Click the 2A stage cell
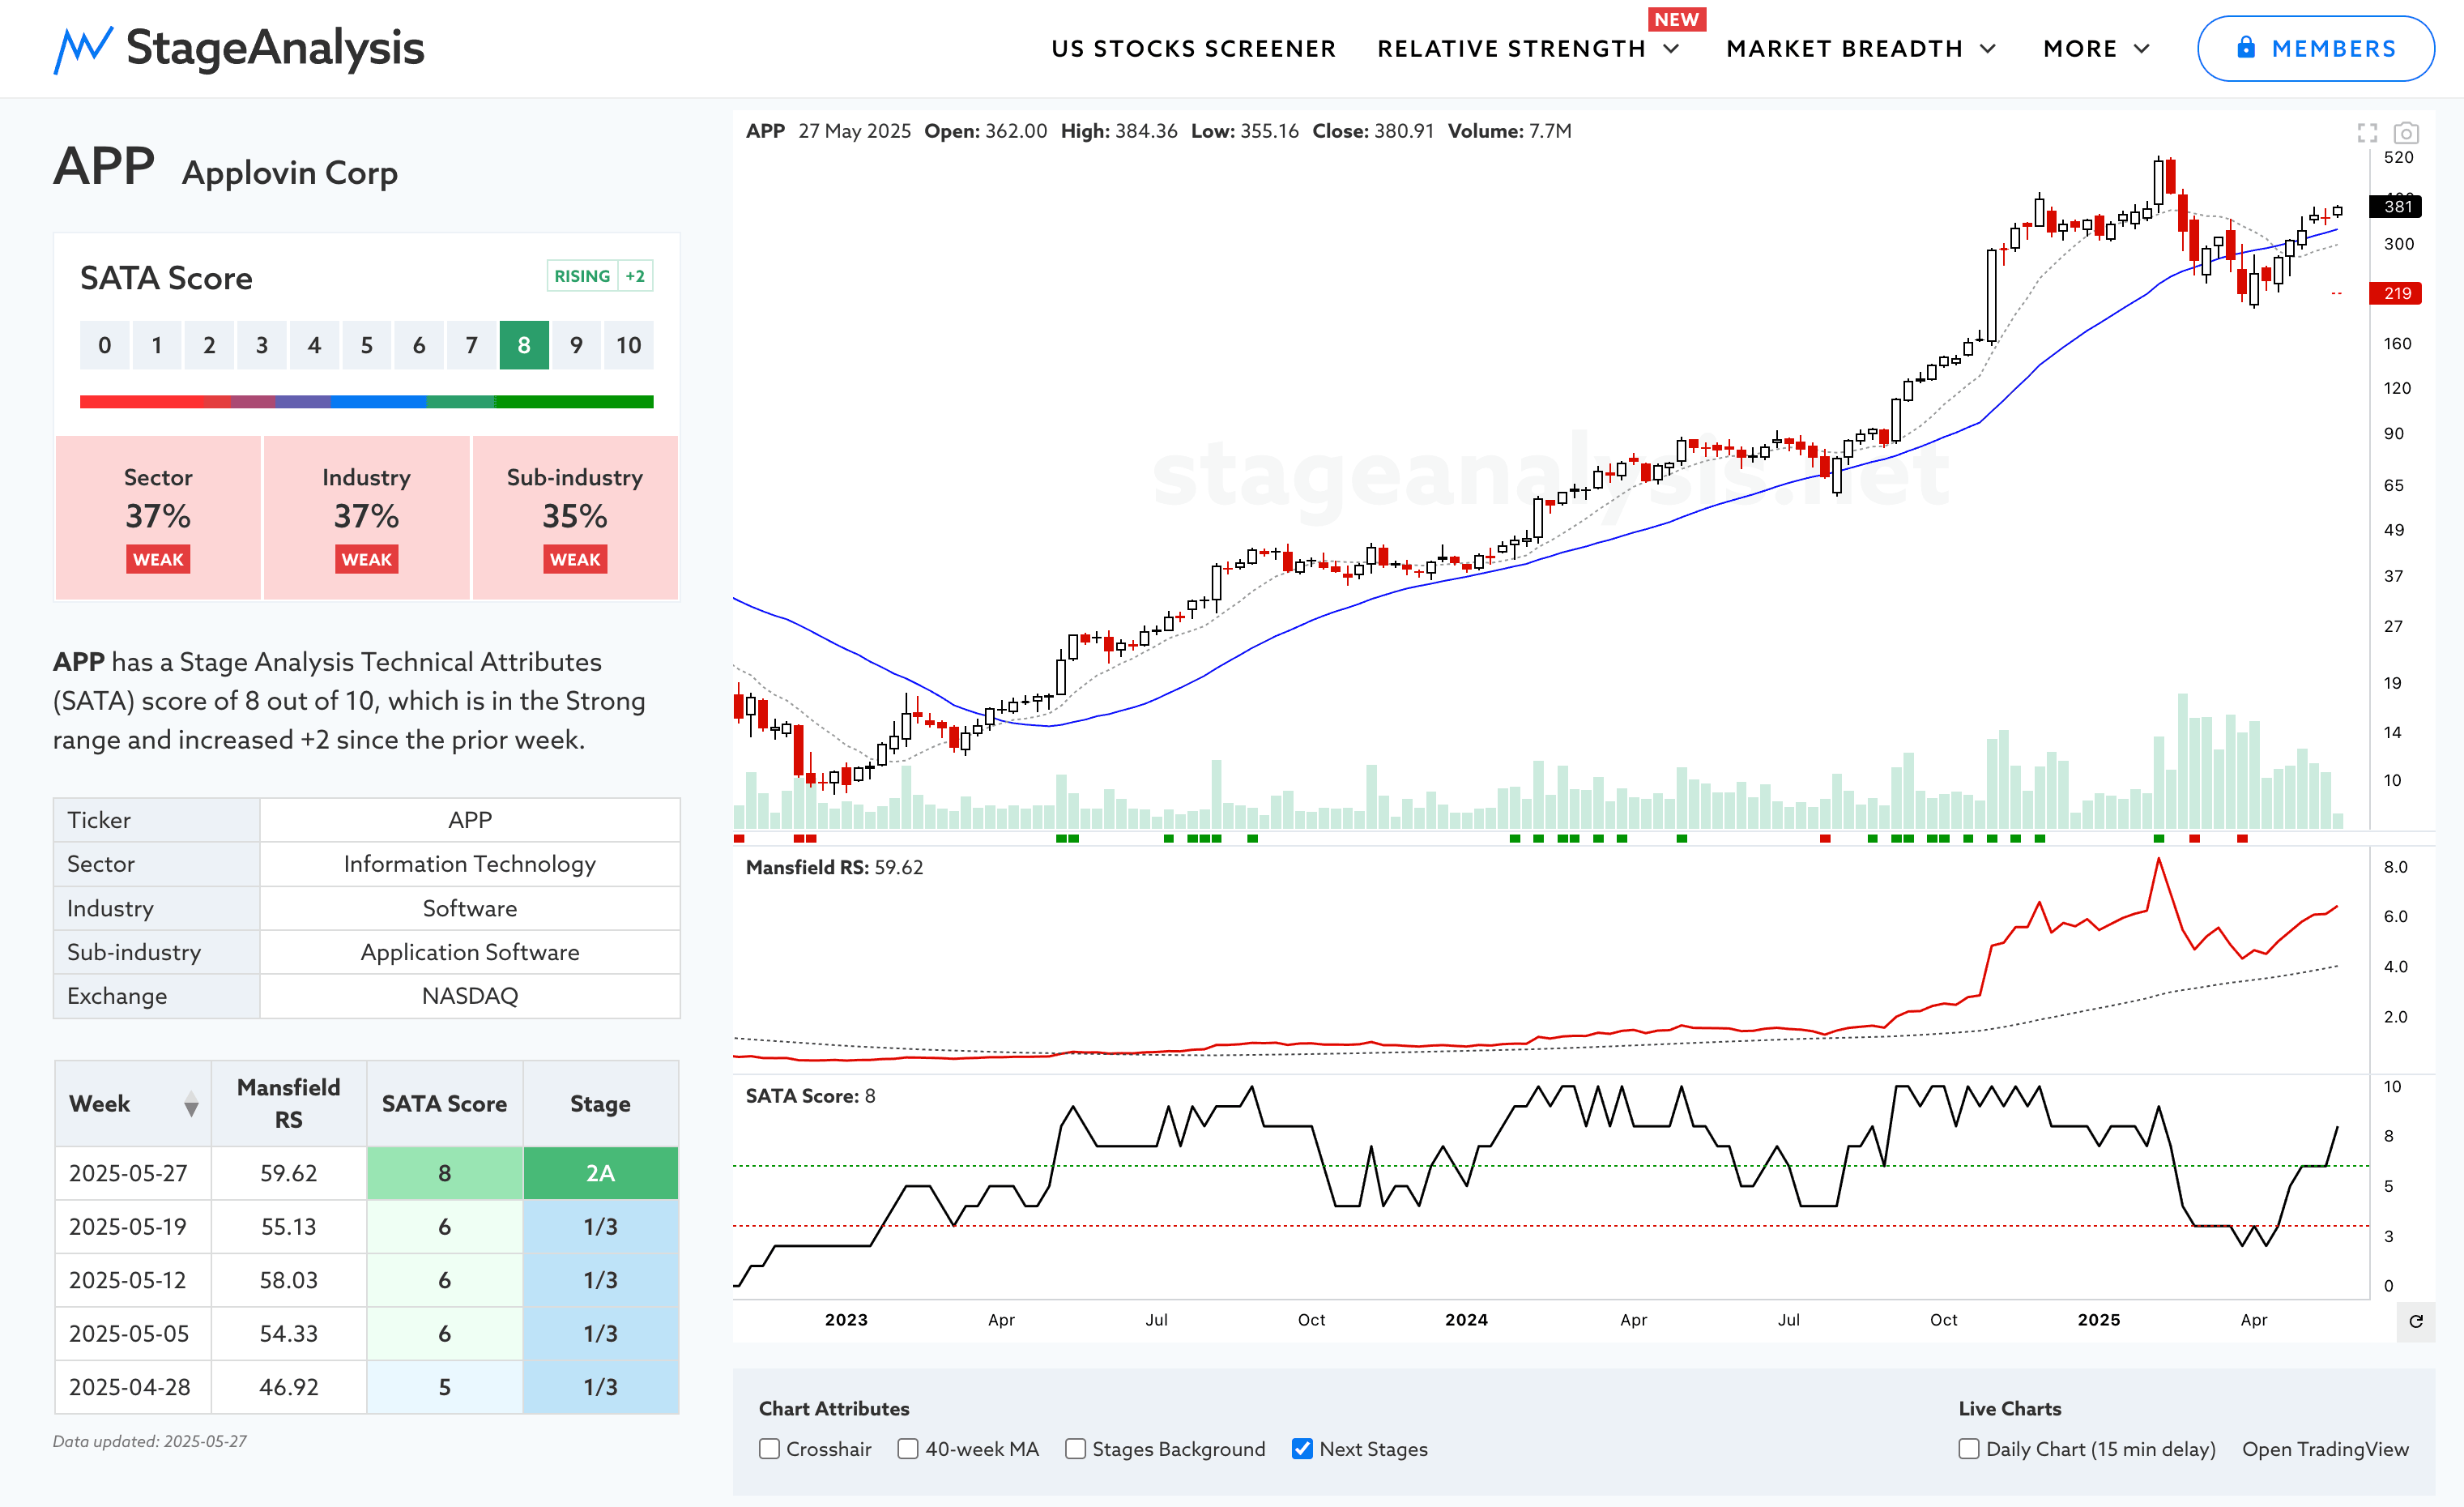The width and height of the screenshot is (2464, 1507). pos(601,1173)
